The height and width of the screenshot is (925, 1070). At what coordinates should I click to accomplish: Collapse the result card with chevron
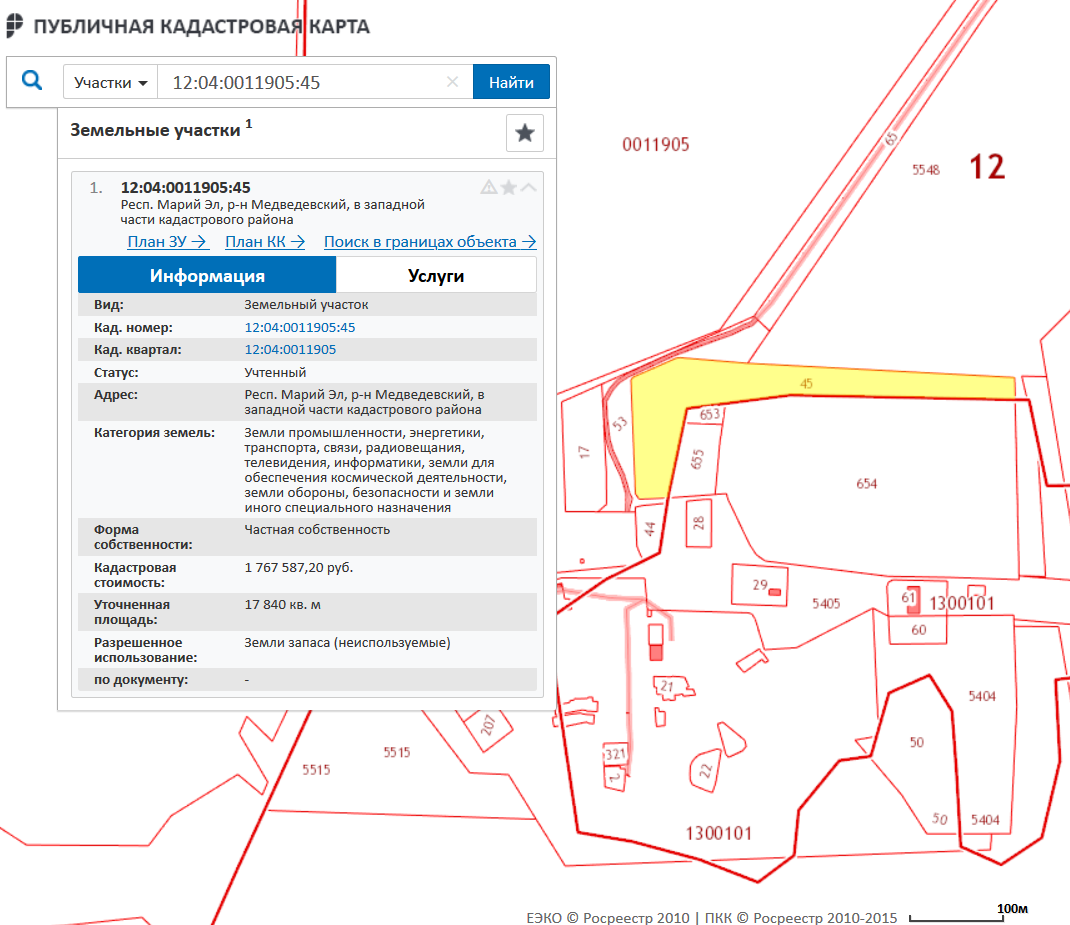528,187
